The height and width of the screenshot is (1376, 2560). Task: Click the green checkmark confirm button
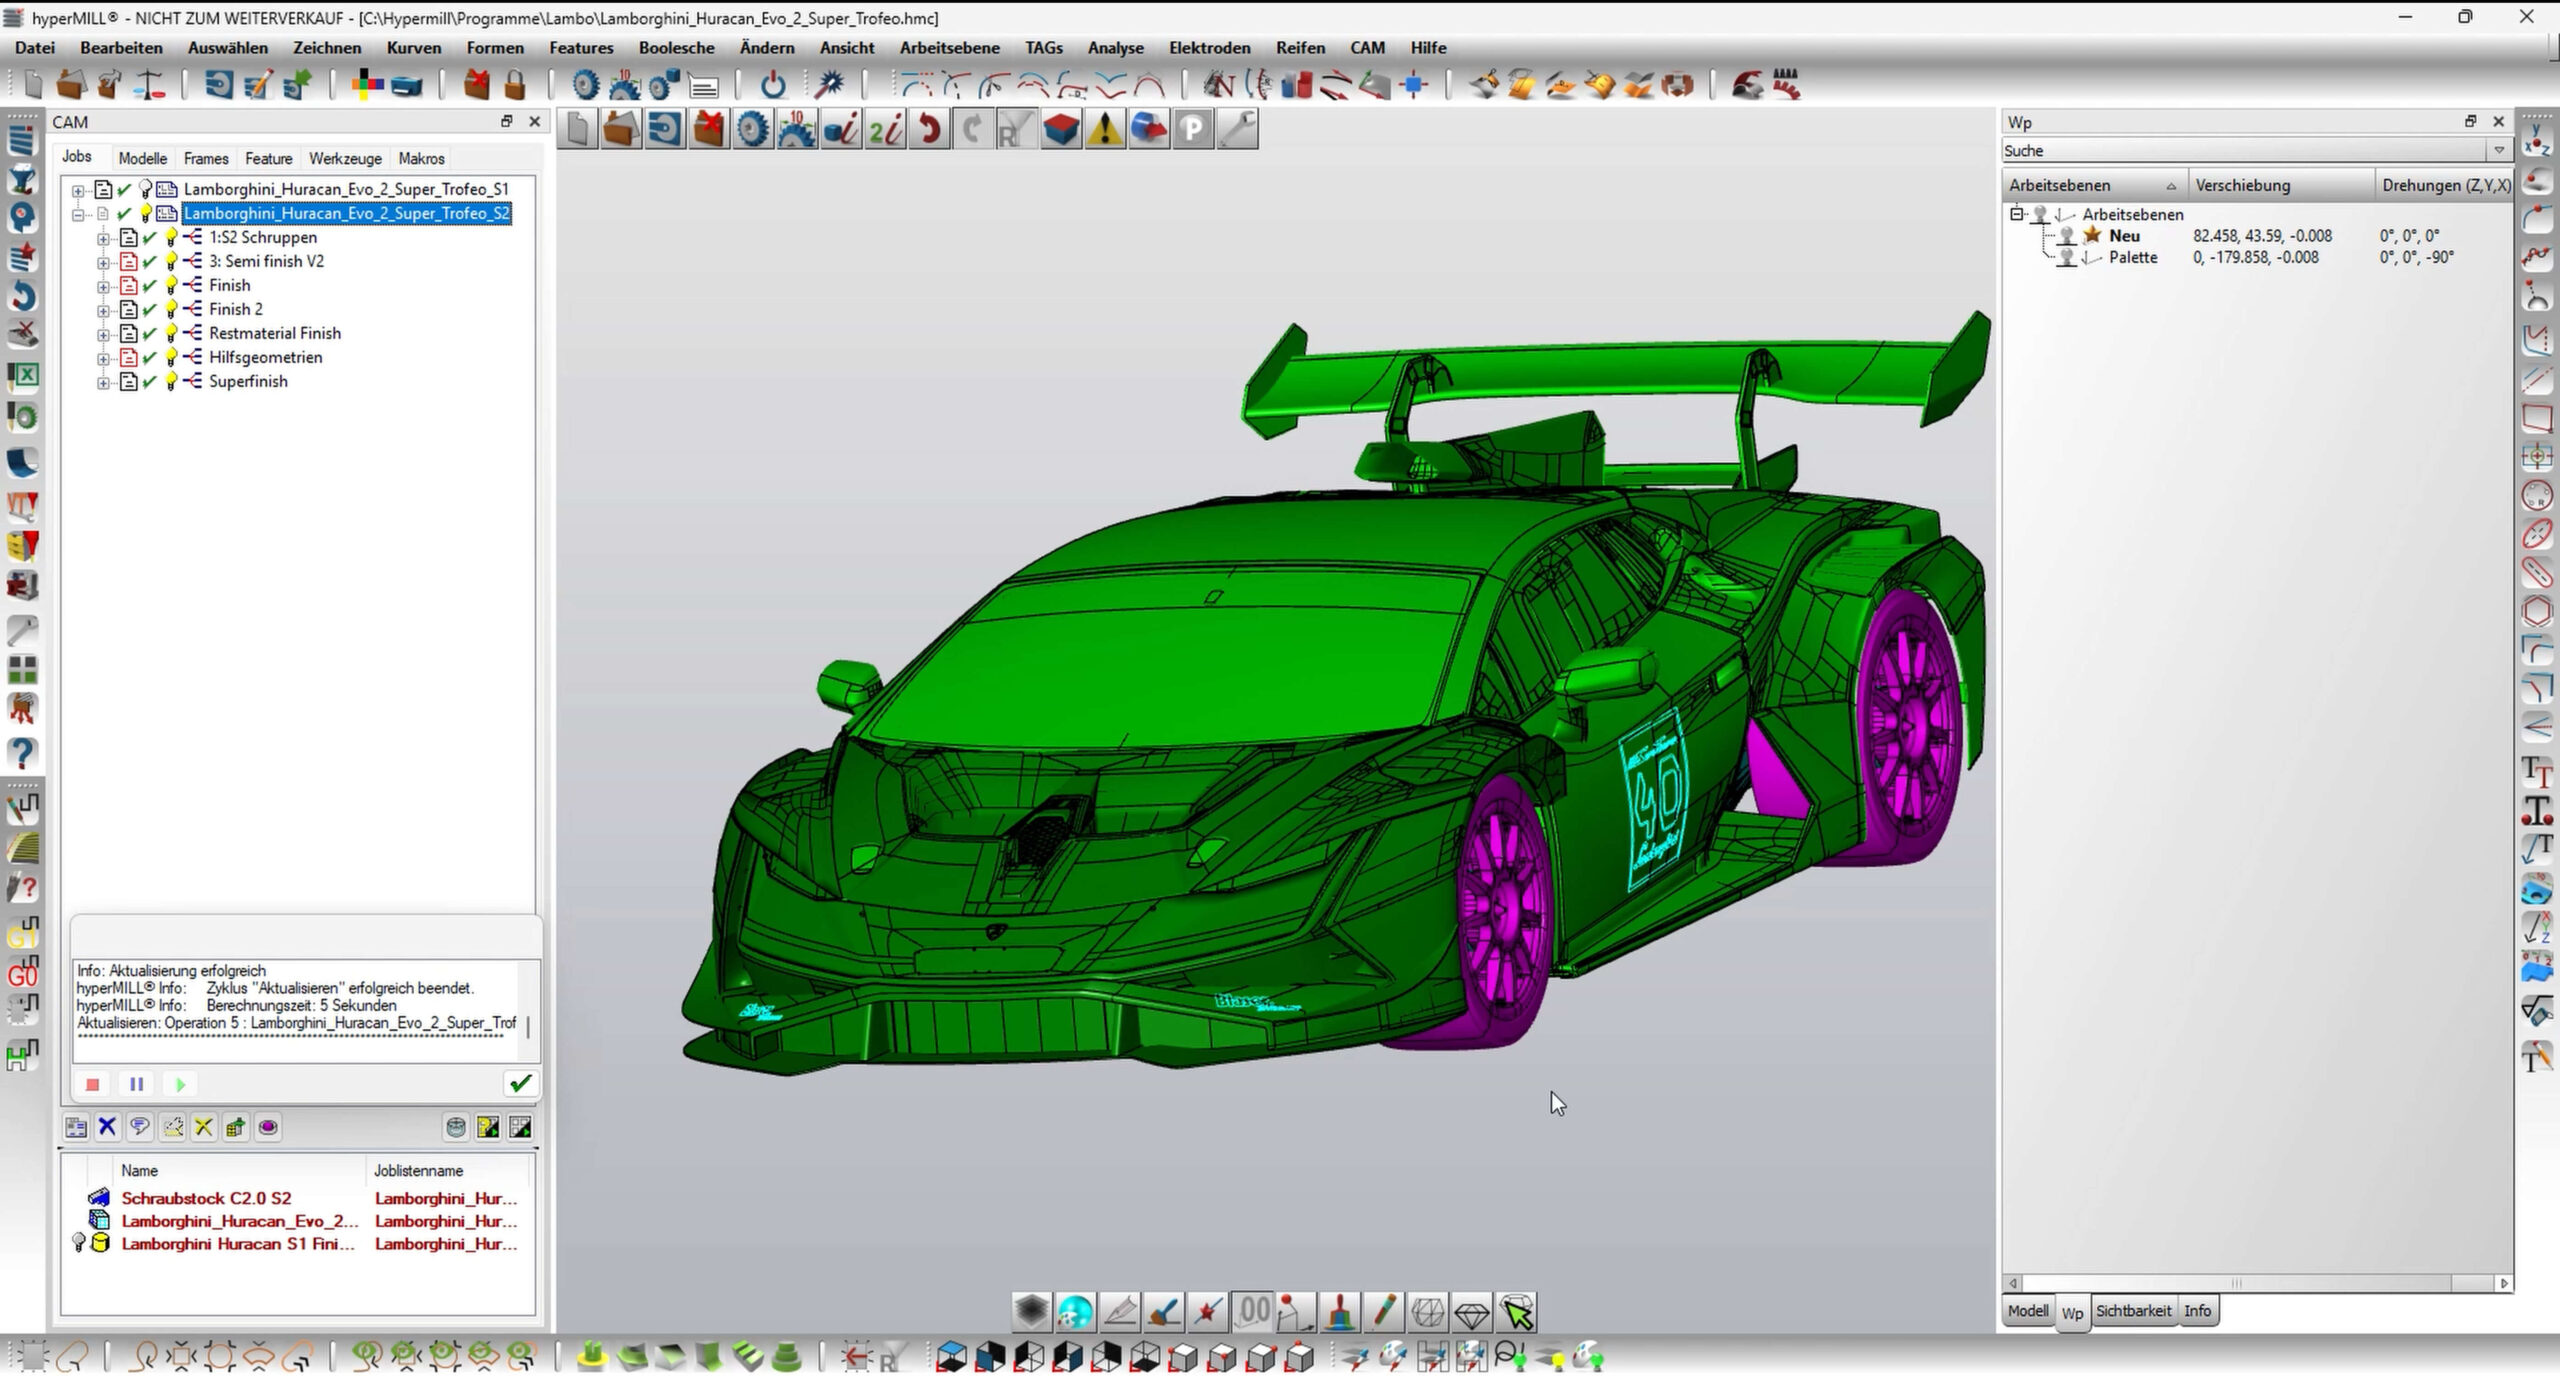(520, 1083)
